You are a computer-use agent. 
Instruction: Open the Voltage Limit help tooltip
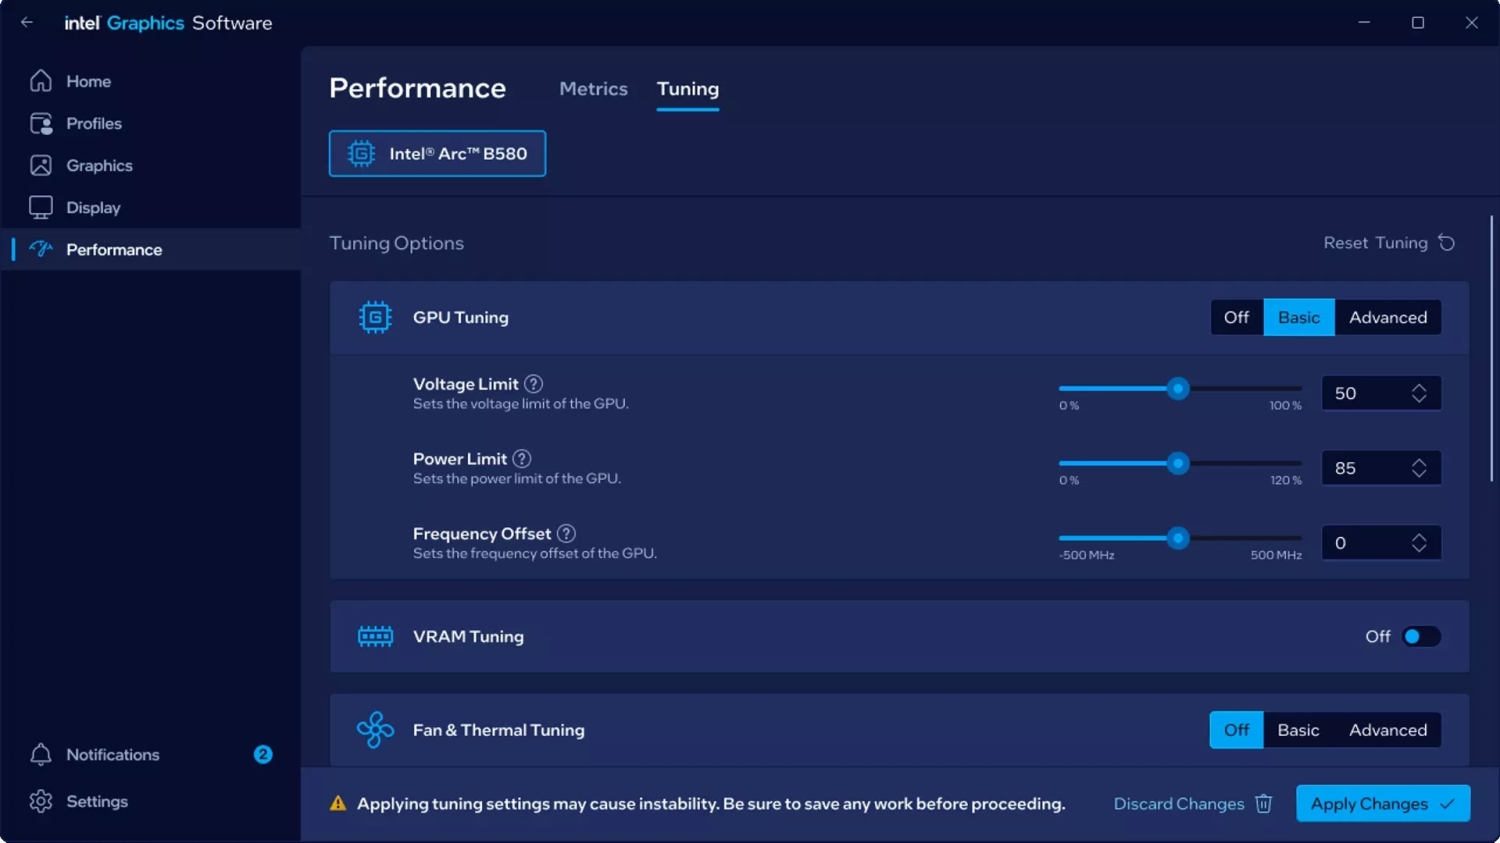tap(533, 383)
